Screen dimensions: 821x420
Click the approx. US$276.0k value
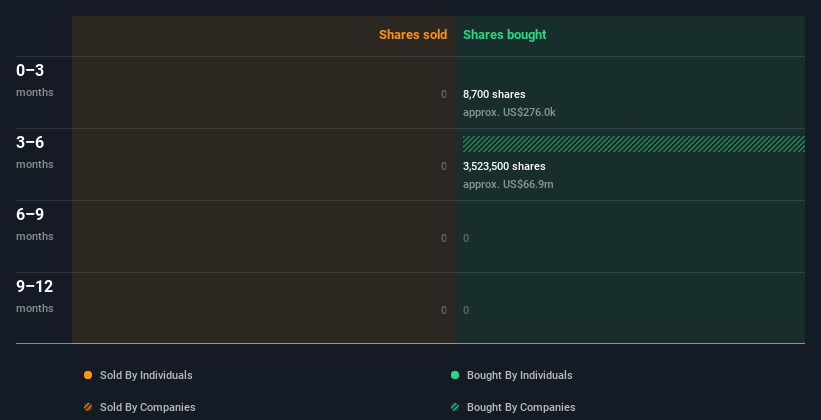pyautogui.click(x=509, y=112)
